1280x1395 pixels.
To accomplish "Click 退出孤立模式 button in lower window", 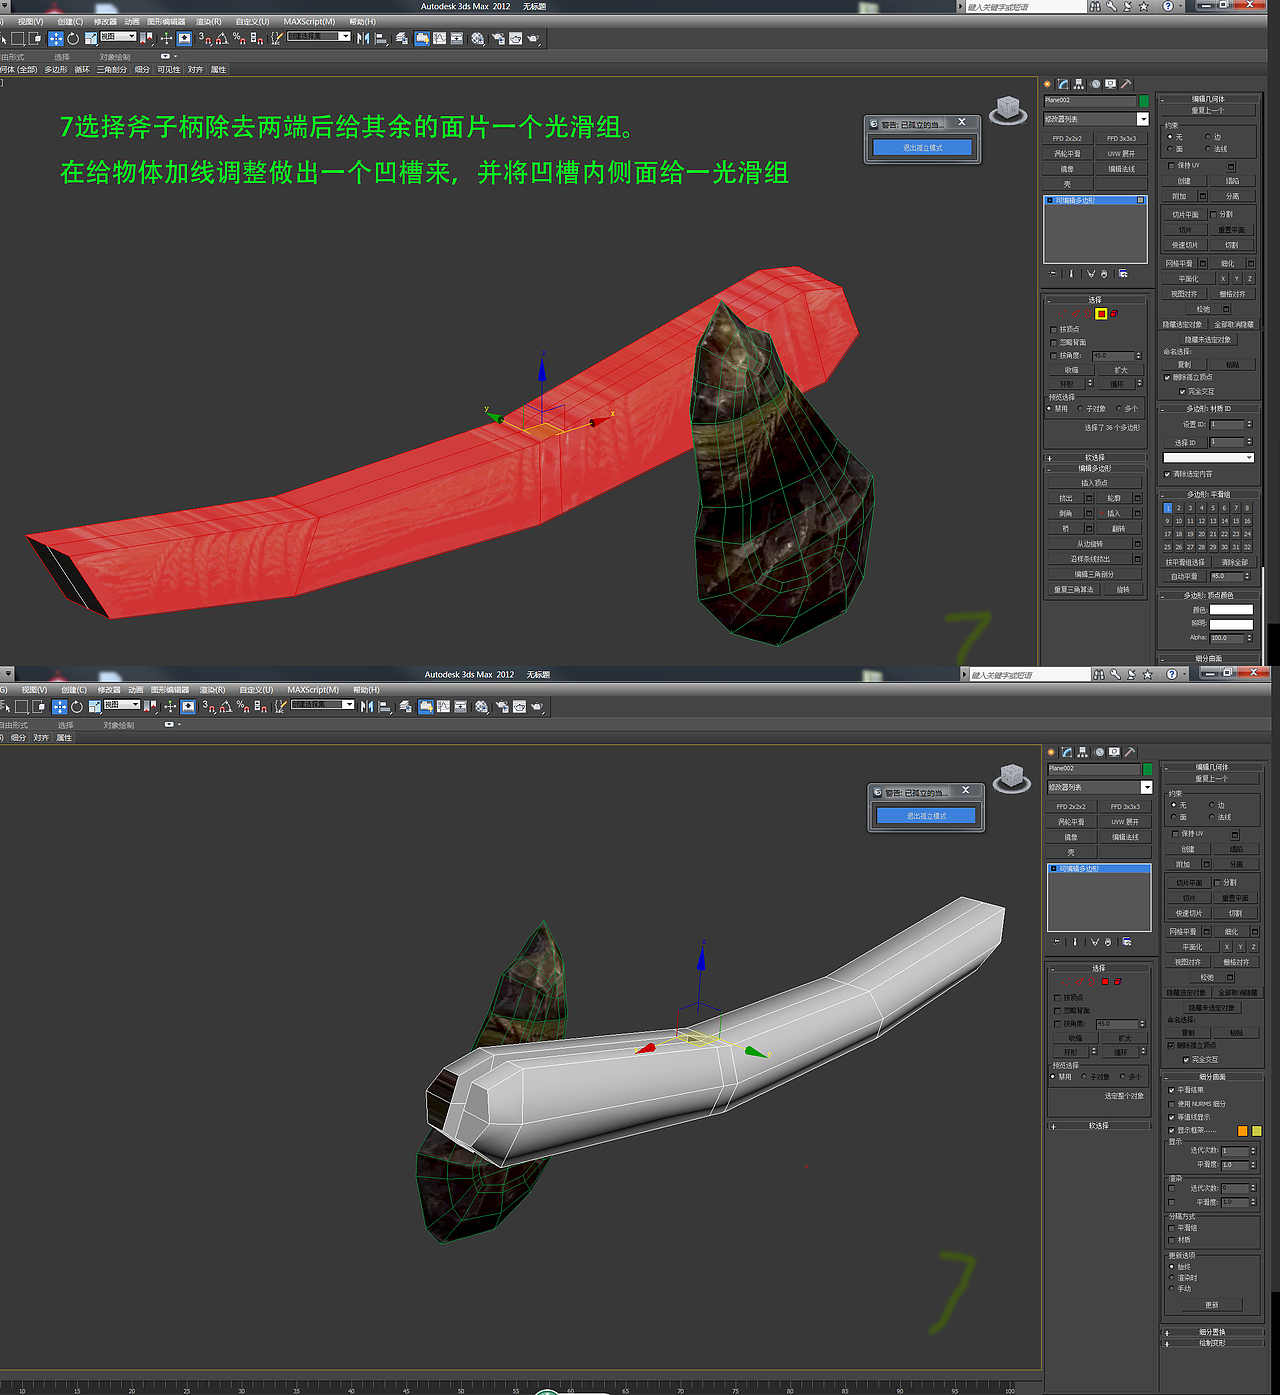I will [926, 815].
